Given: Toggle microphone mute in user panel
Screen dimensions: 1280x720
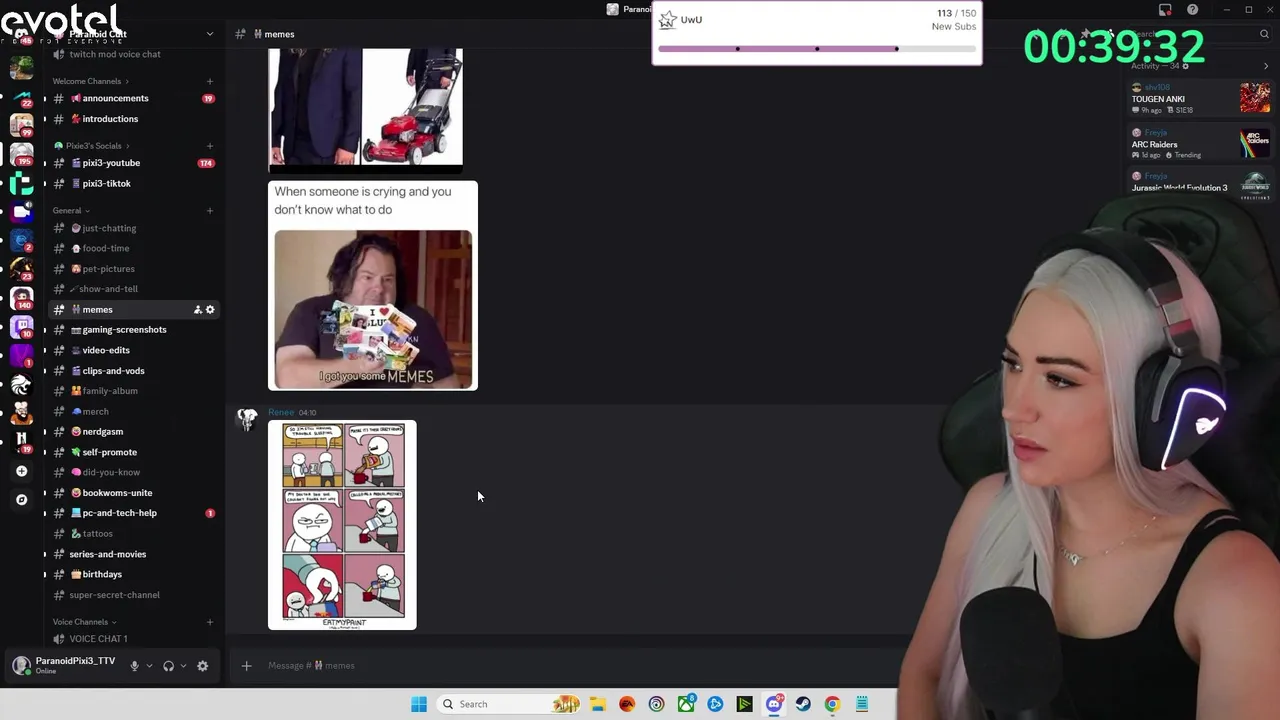Looking at the screenshot, I should (x=134, y=666).
